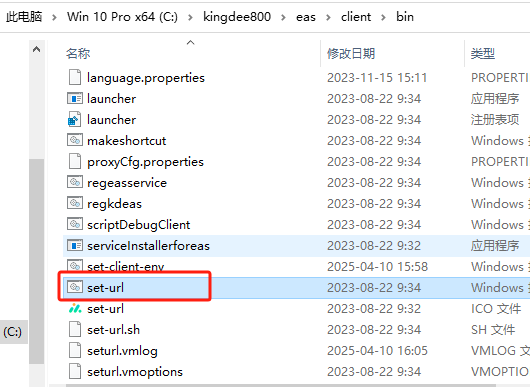
Task: Click the set-client-env batch file icon
Action: 75,266
